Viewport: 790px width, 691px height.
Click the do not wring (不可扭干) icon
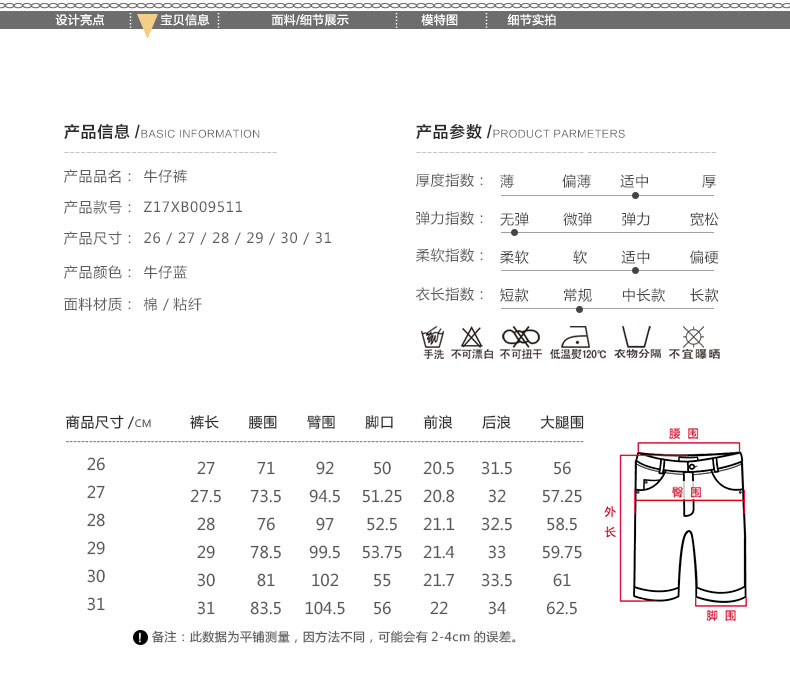point(520,336)
